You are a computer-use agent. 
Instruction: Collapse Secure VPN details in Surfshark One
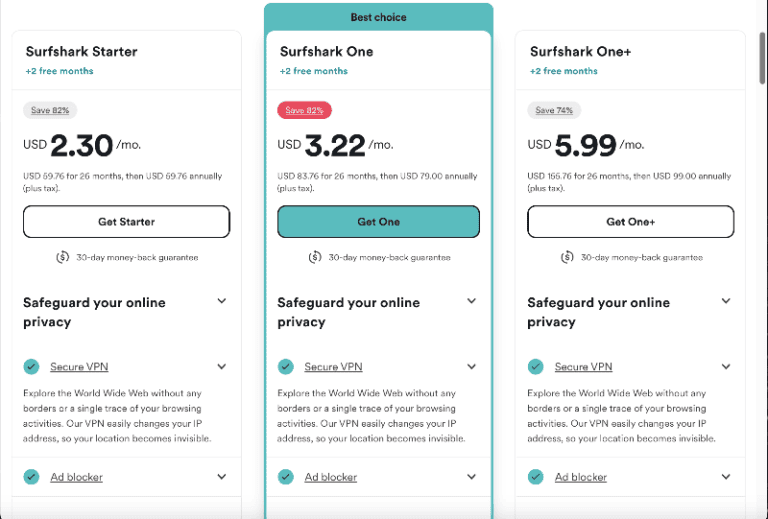click(x=472, y=367)
